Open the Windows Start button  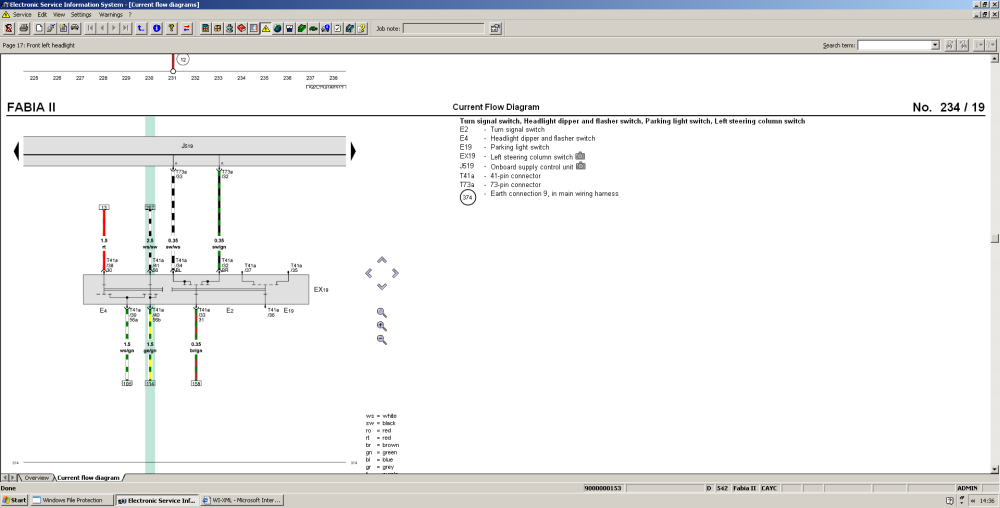[x=15, y=500]
